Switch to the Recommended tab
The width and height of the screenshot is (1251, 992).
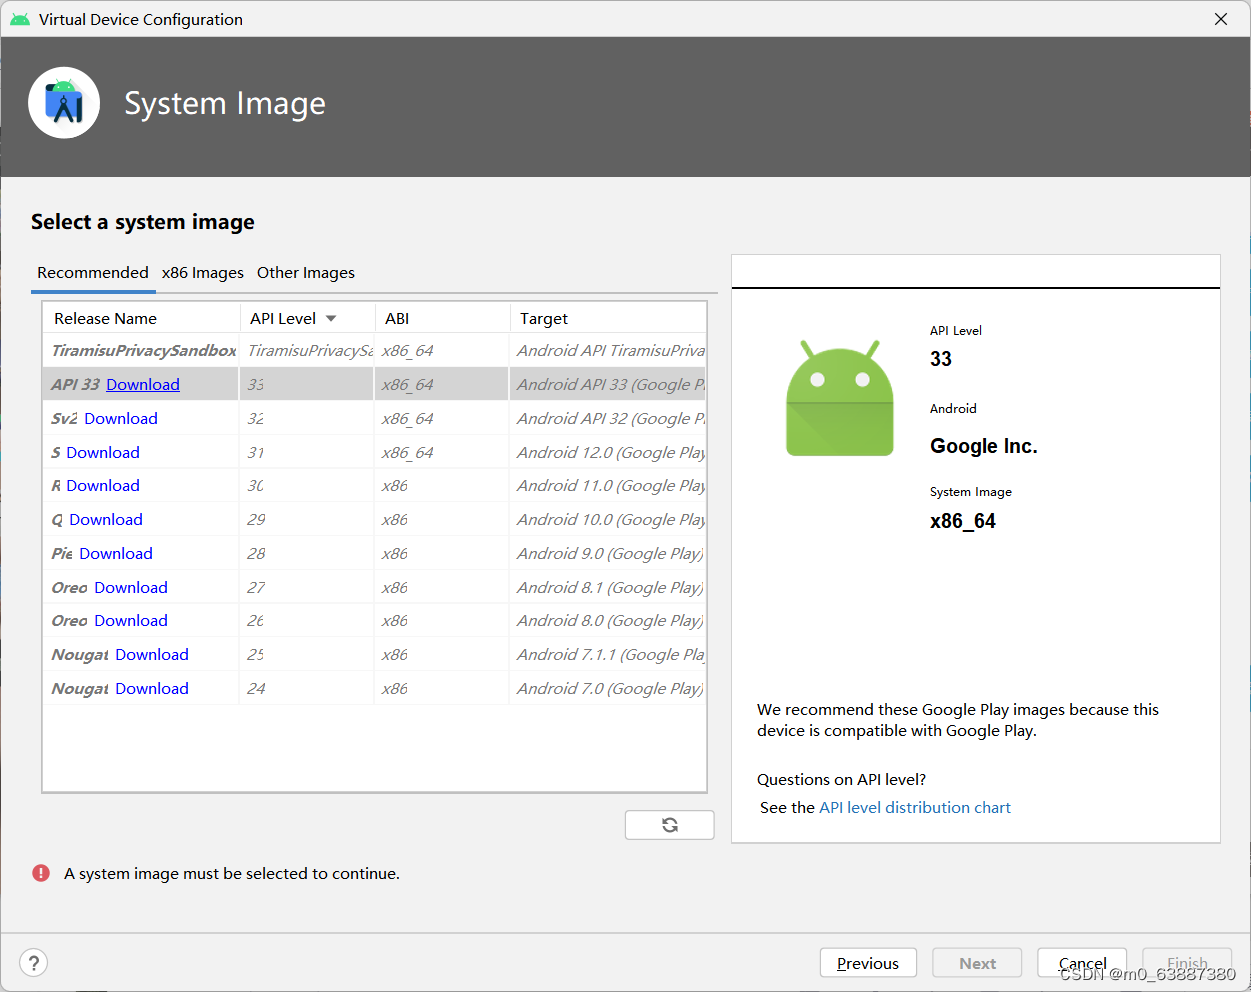(93, 273)
